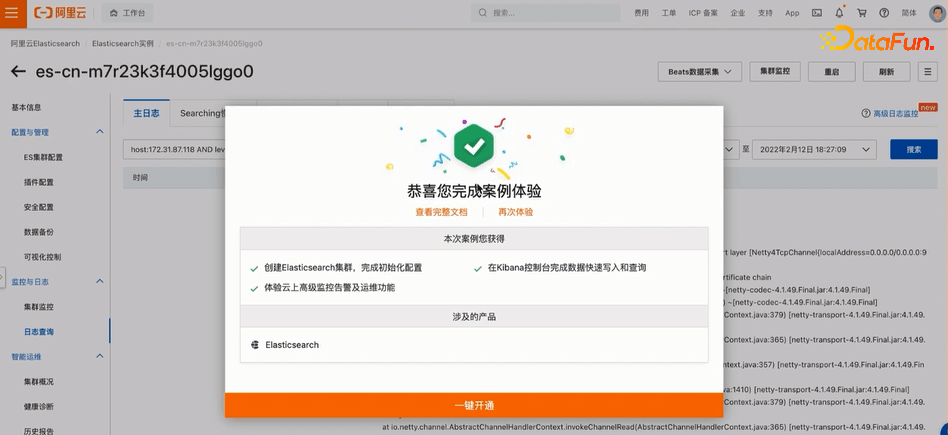Open the App menu item
Screen dimensions: 948x435
pyautogui.click(x=792, y=13)
